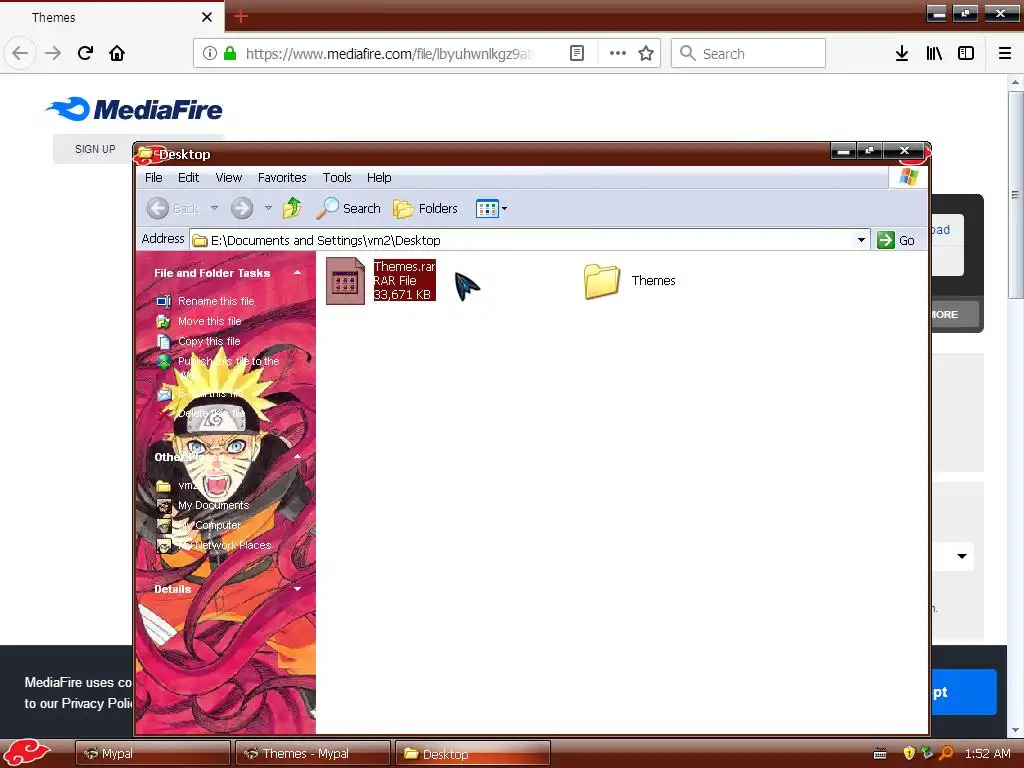Toggle browser sidebar icon
The image size is (1024, 768).
point(966,53)
